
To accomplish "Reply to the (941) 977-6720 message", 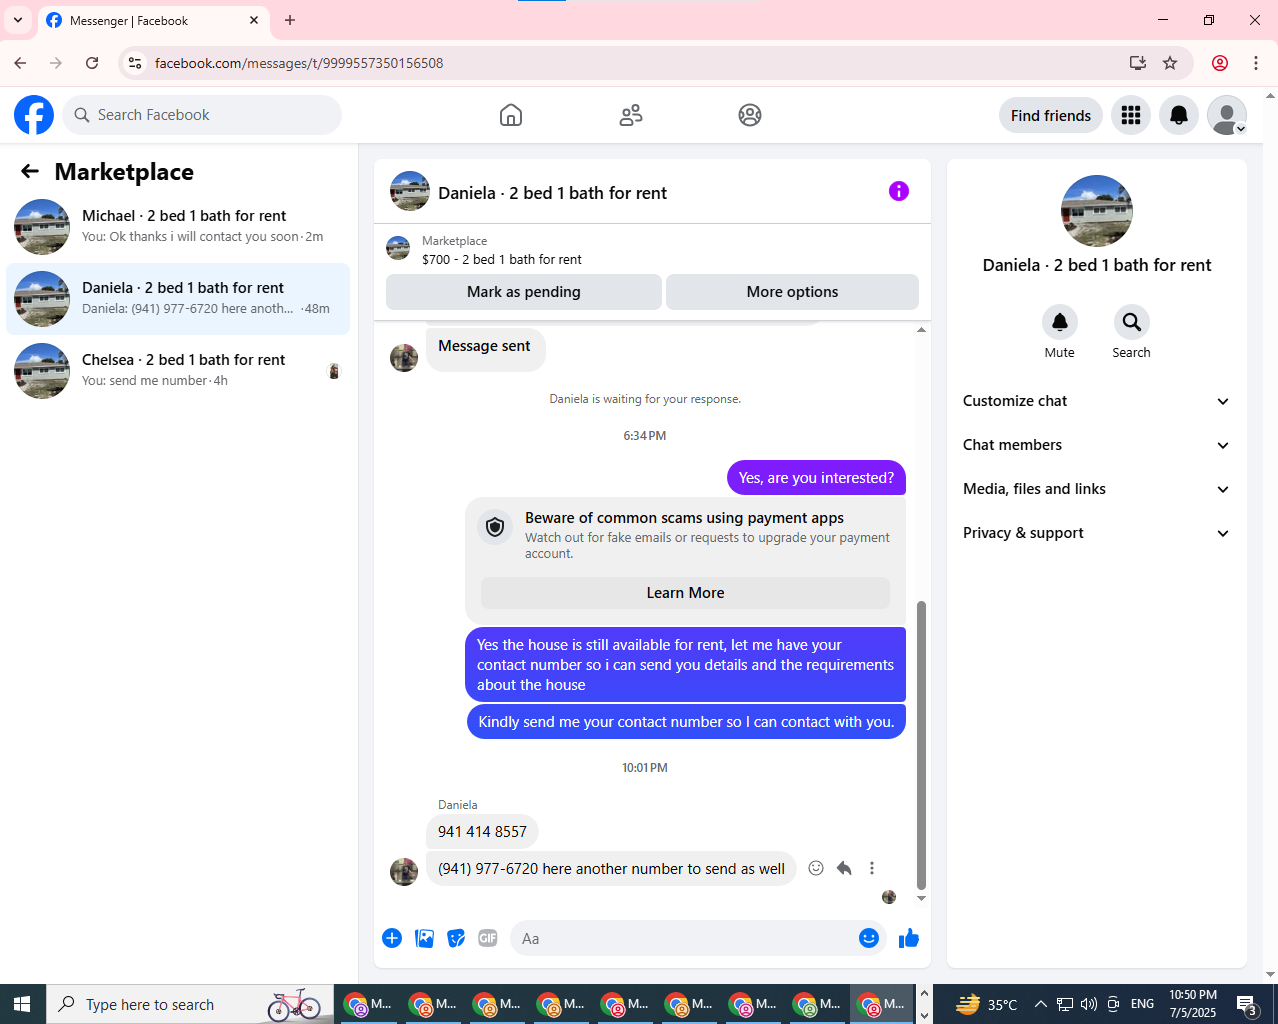I will pyautogui.click(x=844, y=868).
